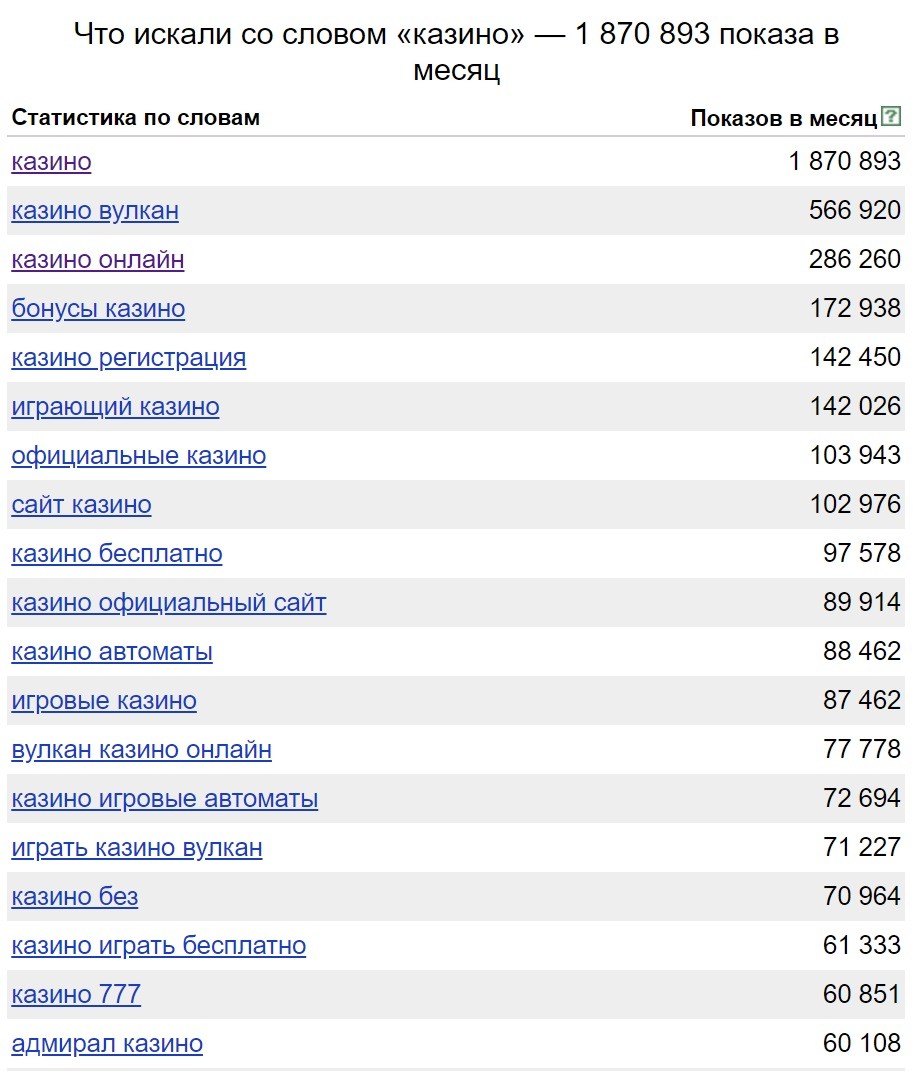Click the «вулкан казино онлайн» link

(x=141, y=750)
